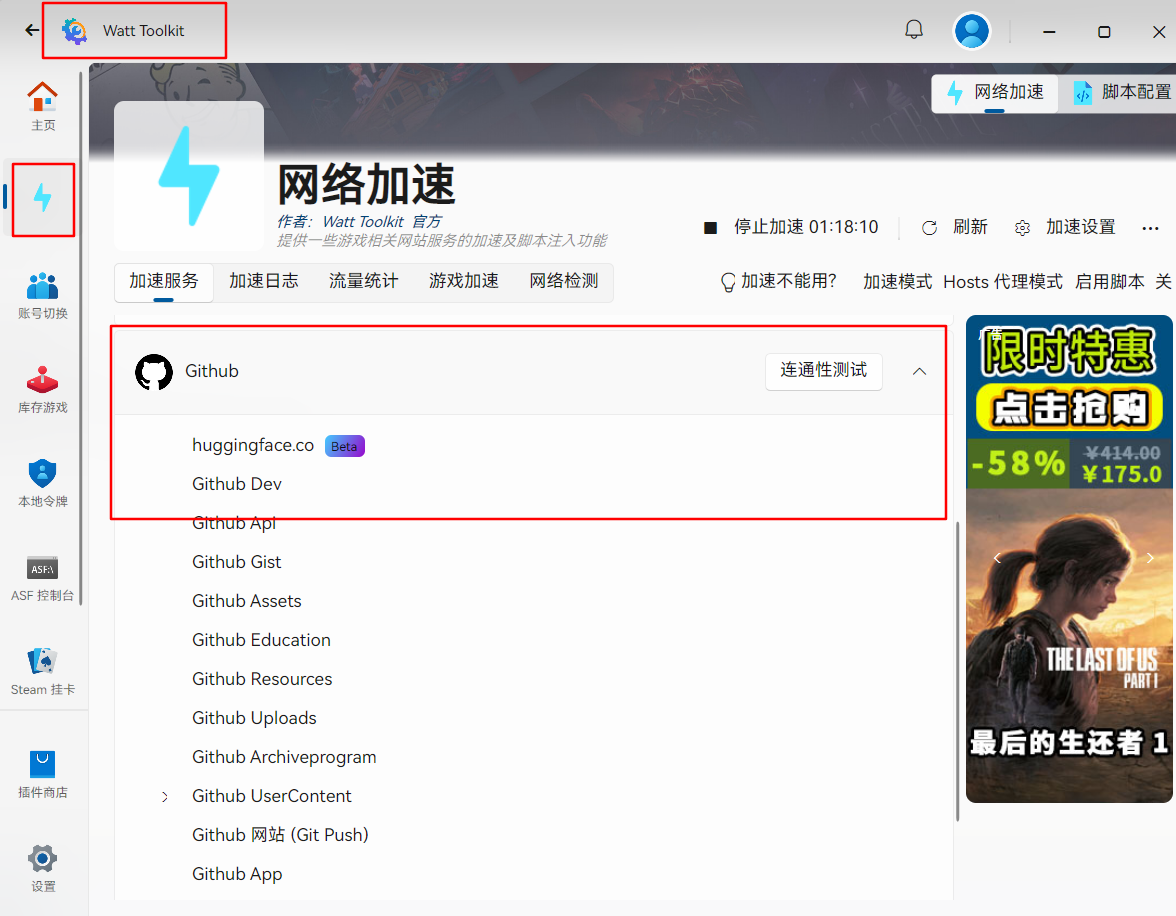Click the Beta badge on huggingface.co
The image size is (1176, 916).
coord(344,446)
